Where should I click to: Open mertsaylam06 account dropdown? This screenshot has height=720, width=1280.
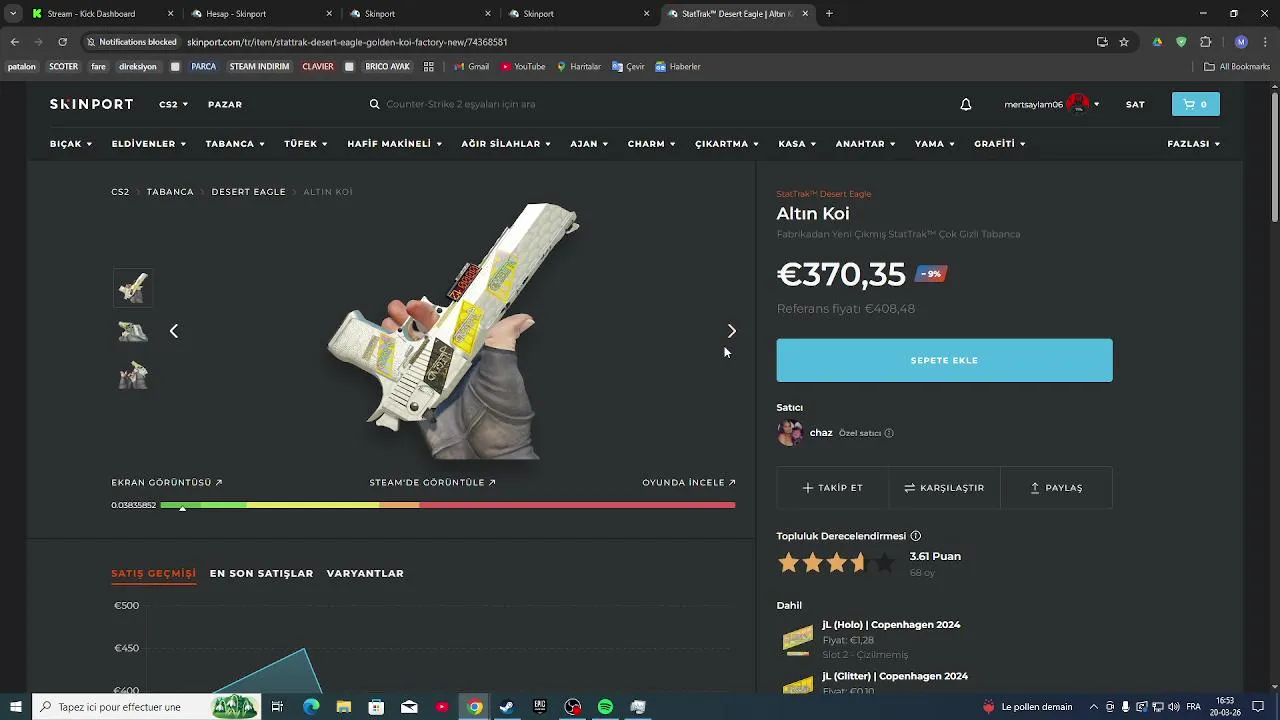pyautogui.click(x=1052, y=104)
